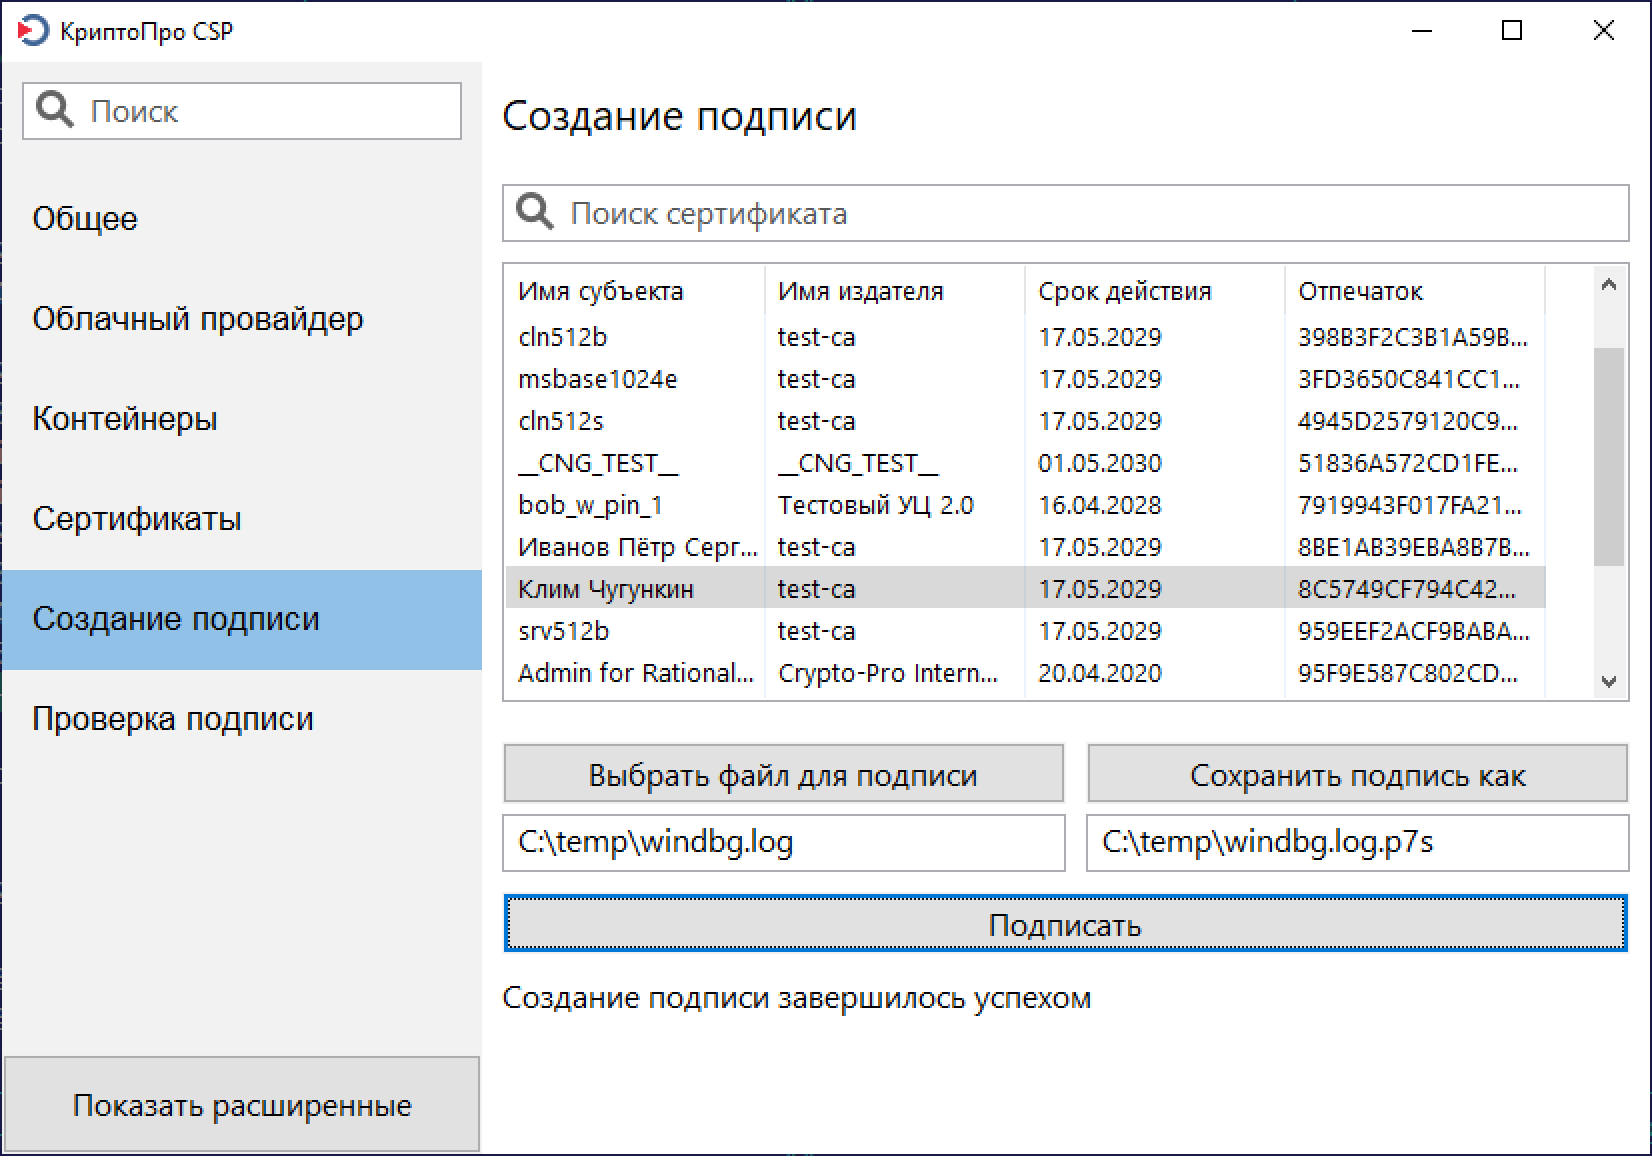The height and width of the screenshot is (1156, 1652).
Task: Click Выбрать файл для подписи button
Action: point(782,775)
